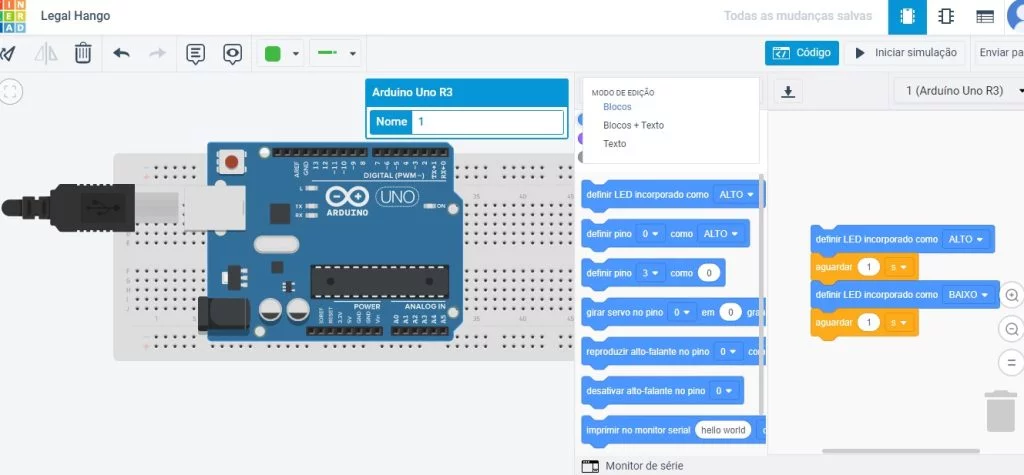Open pin dropdown in desativar alto-falante block
This screenshot has width=1024, height=475.
(724, 391)
